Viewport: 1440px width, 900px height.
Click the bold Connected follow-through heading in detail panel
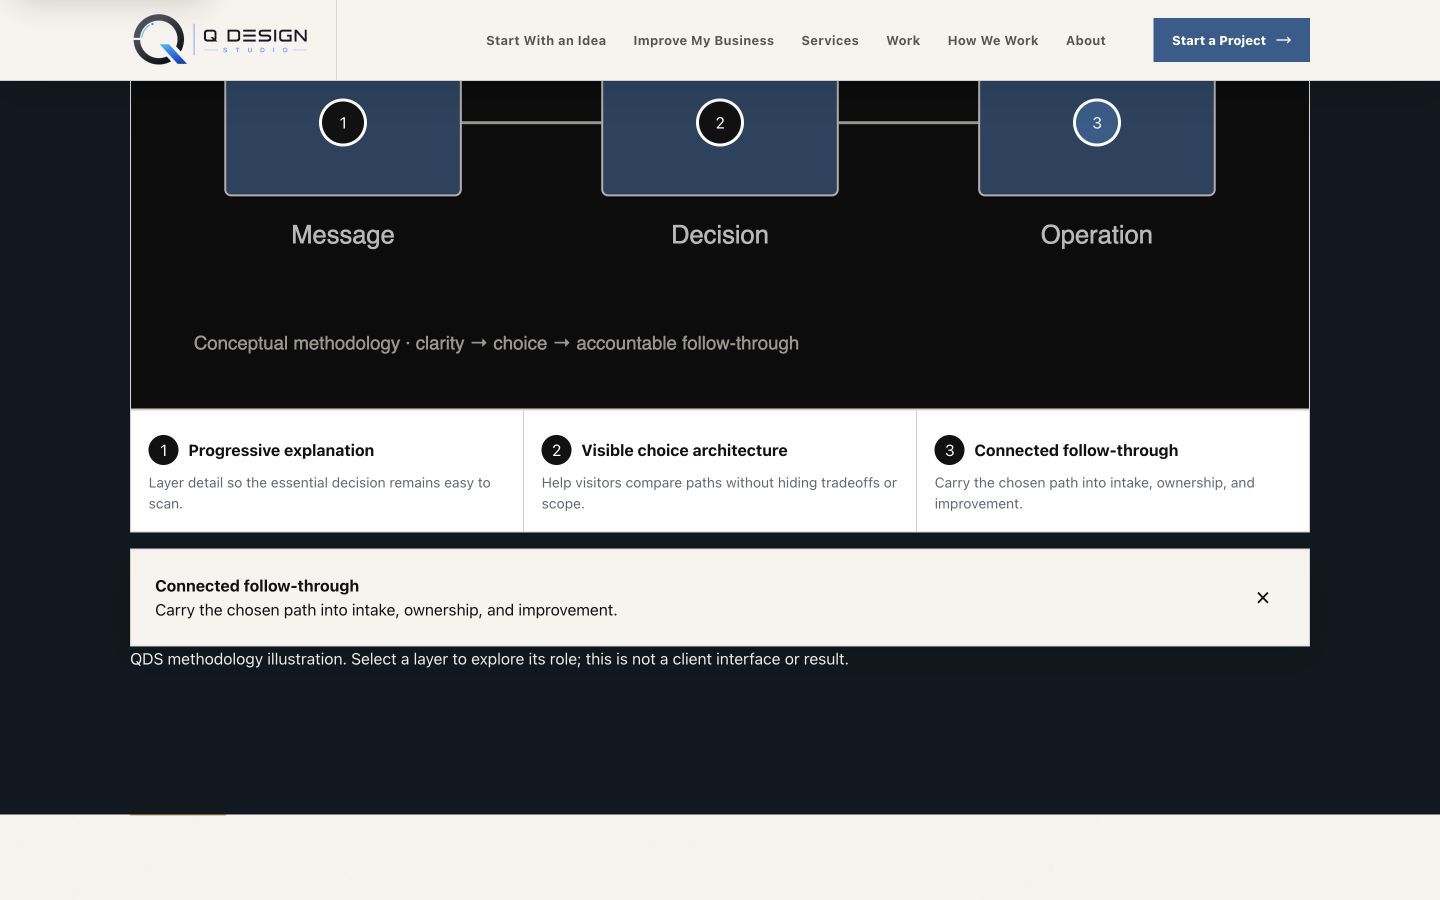point(257,586)
